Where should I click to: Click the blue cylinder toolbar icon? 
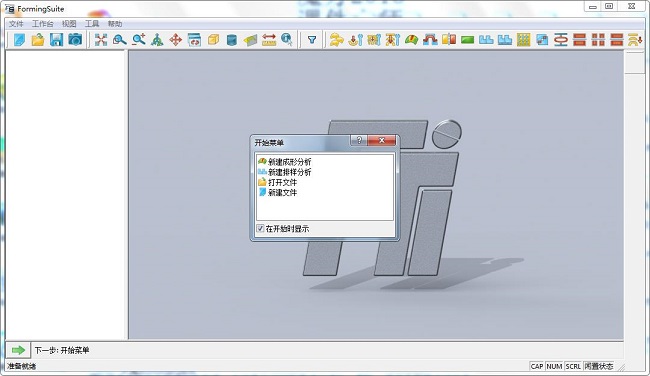pyautogui.click(x=232, y=40)
